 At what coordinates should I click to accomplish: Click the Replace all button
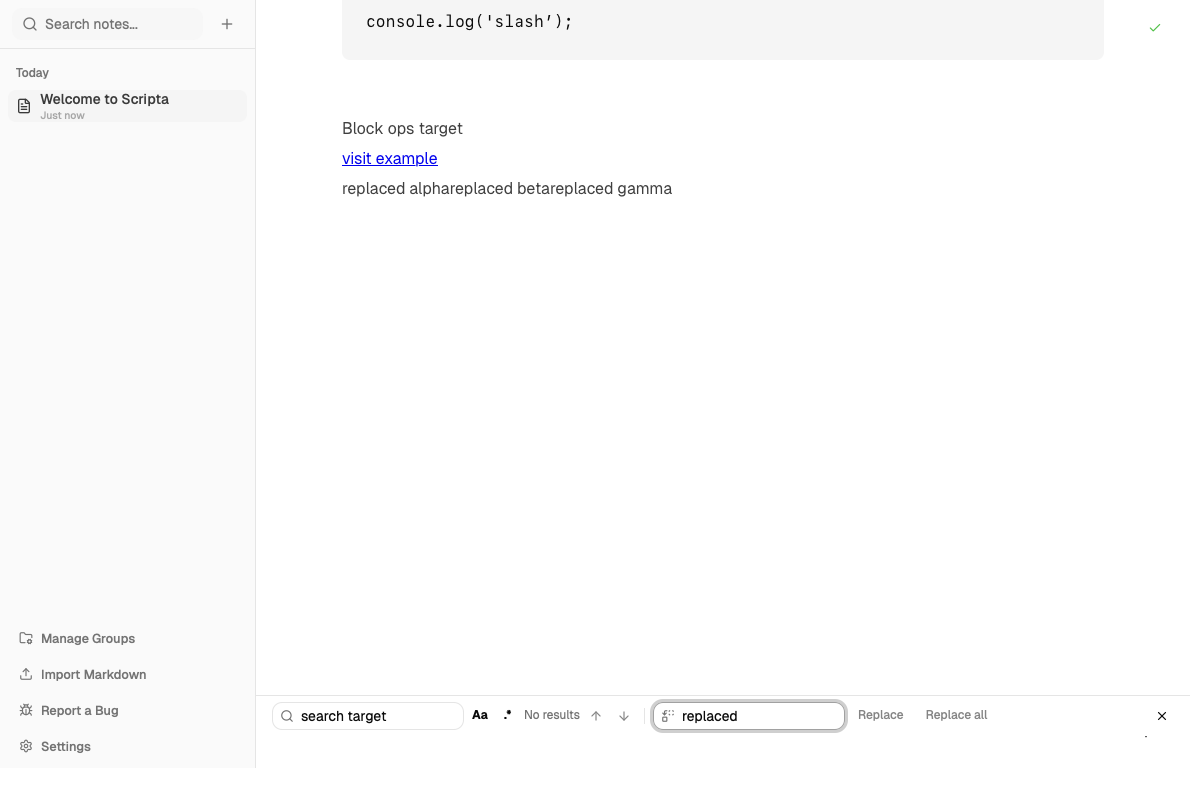pyautogui.click(x=956, y=714)
